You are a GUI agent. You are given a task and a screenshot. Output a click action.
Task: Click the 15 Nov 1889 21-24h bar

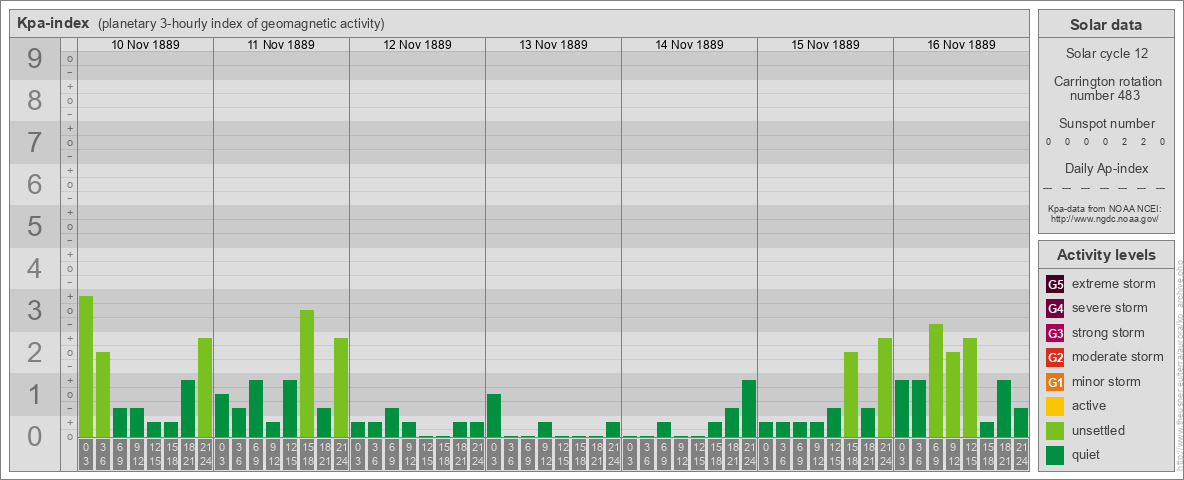pos(884,387)
